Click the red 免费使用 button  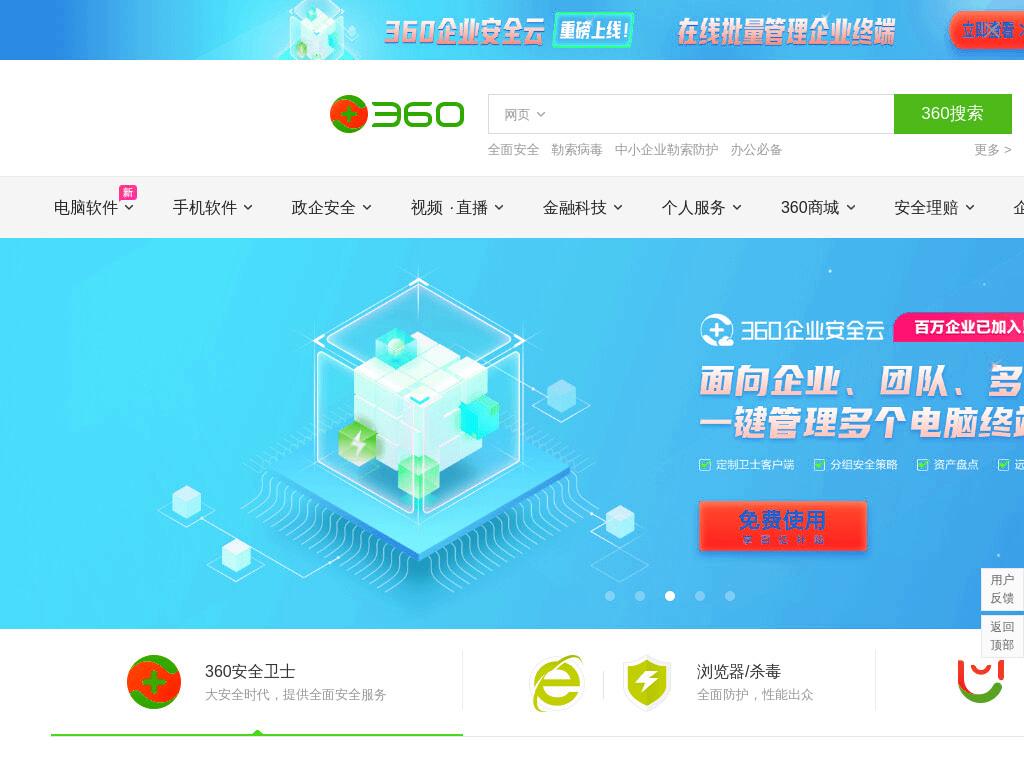click(783, 526)
